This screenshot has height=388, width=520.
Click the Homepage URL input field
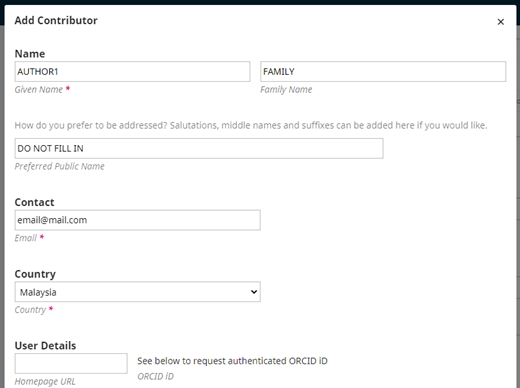coord(71,363)
